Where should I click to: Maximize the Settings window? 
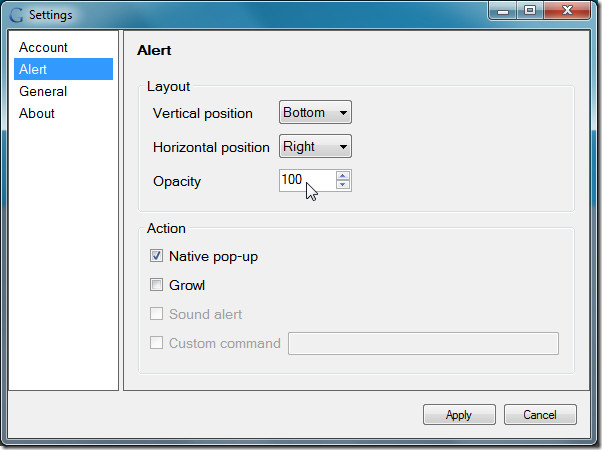coord(530,11)
